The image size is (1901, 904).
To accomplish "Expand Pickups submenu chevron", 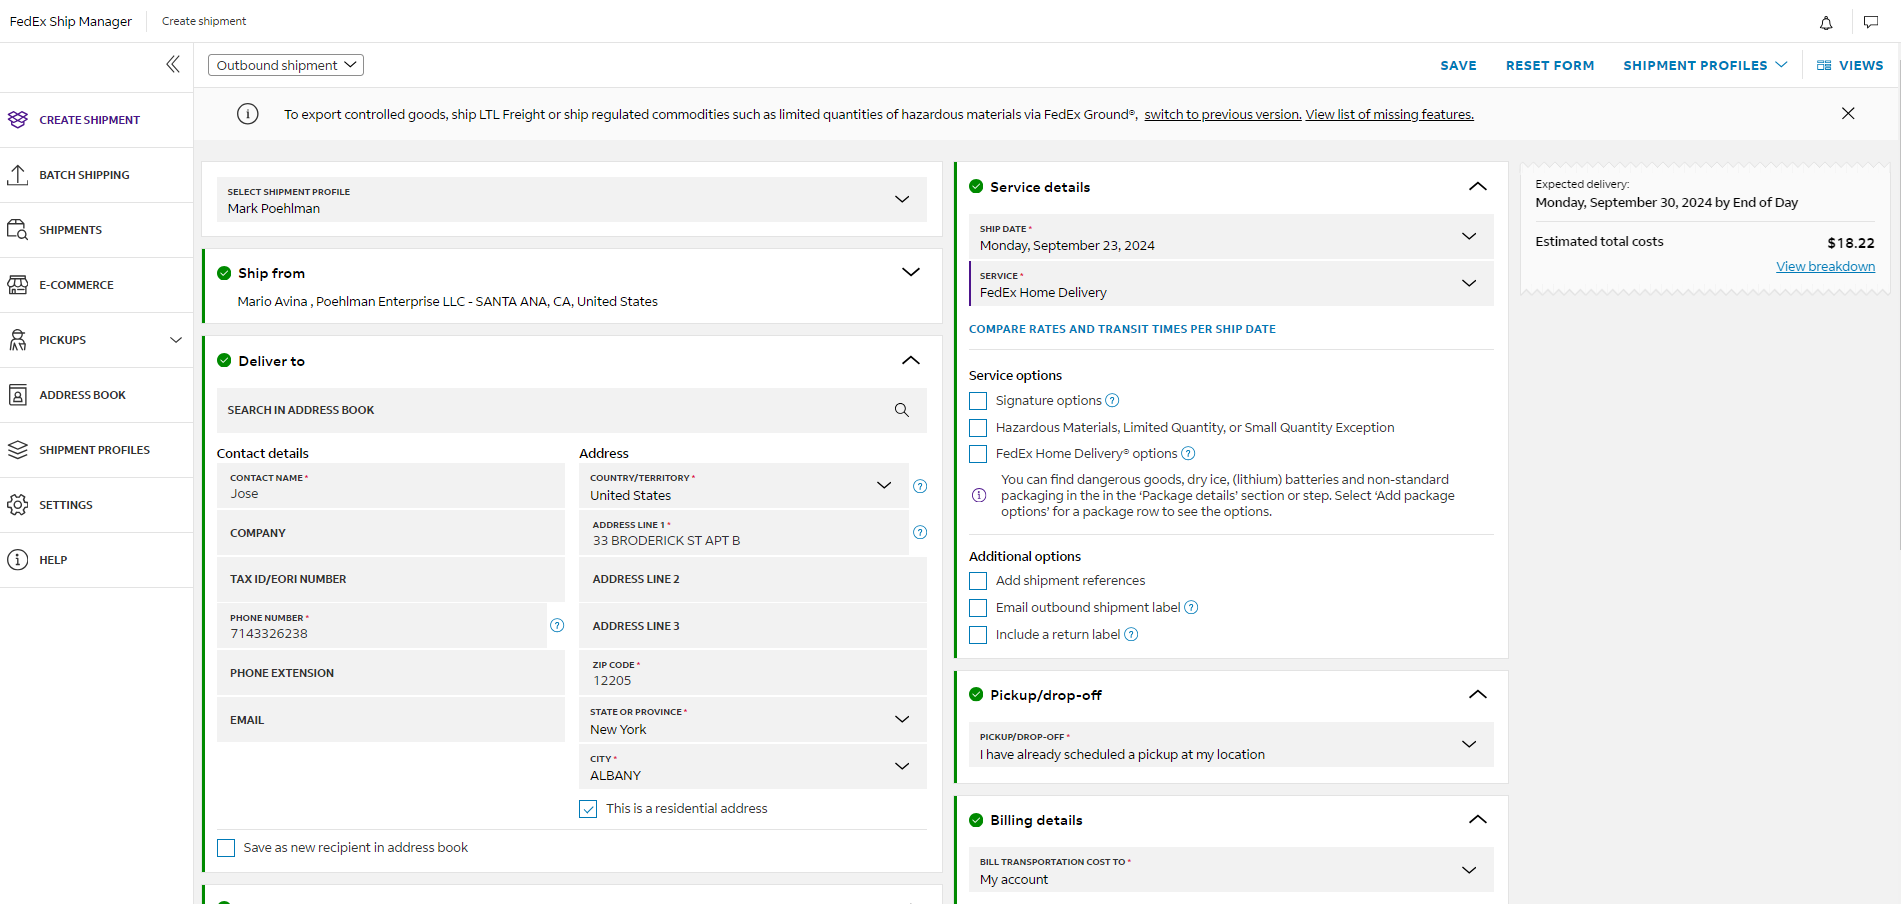I will pos(176,340).
